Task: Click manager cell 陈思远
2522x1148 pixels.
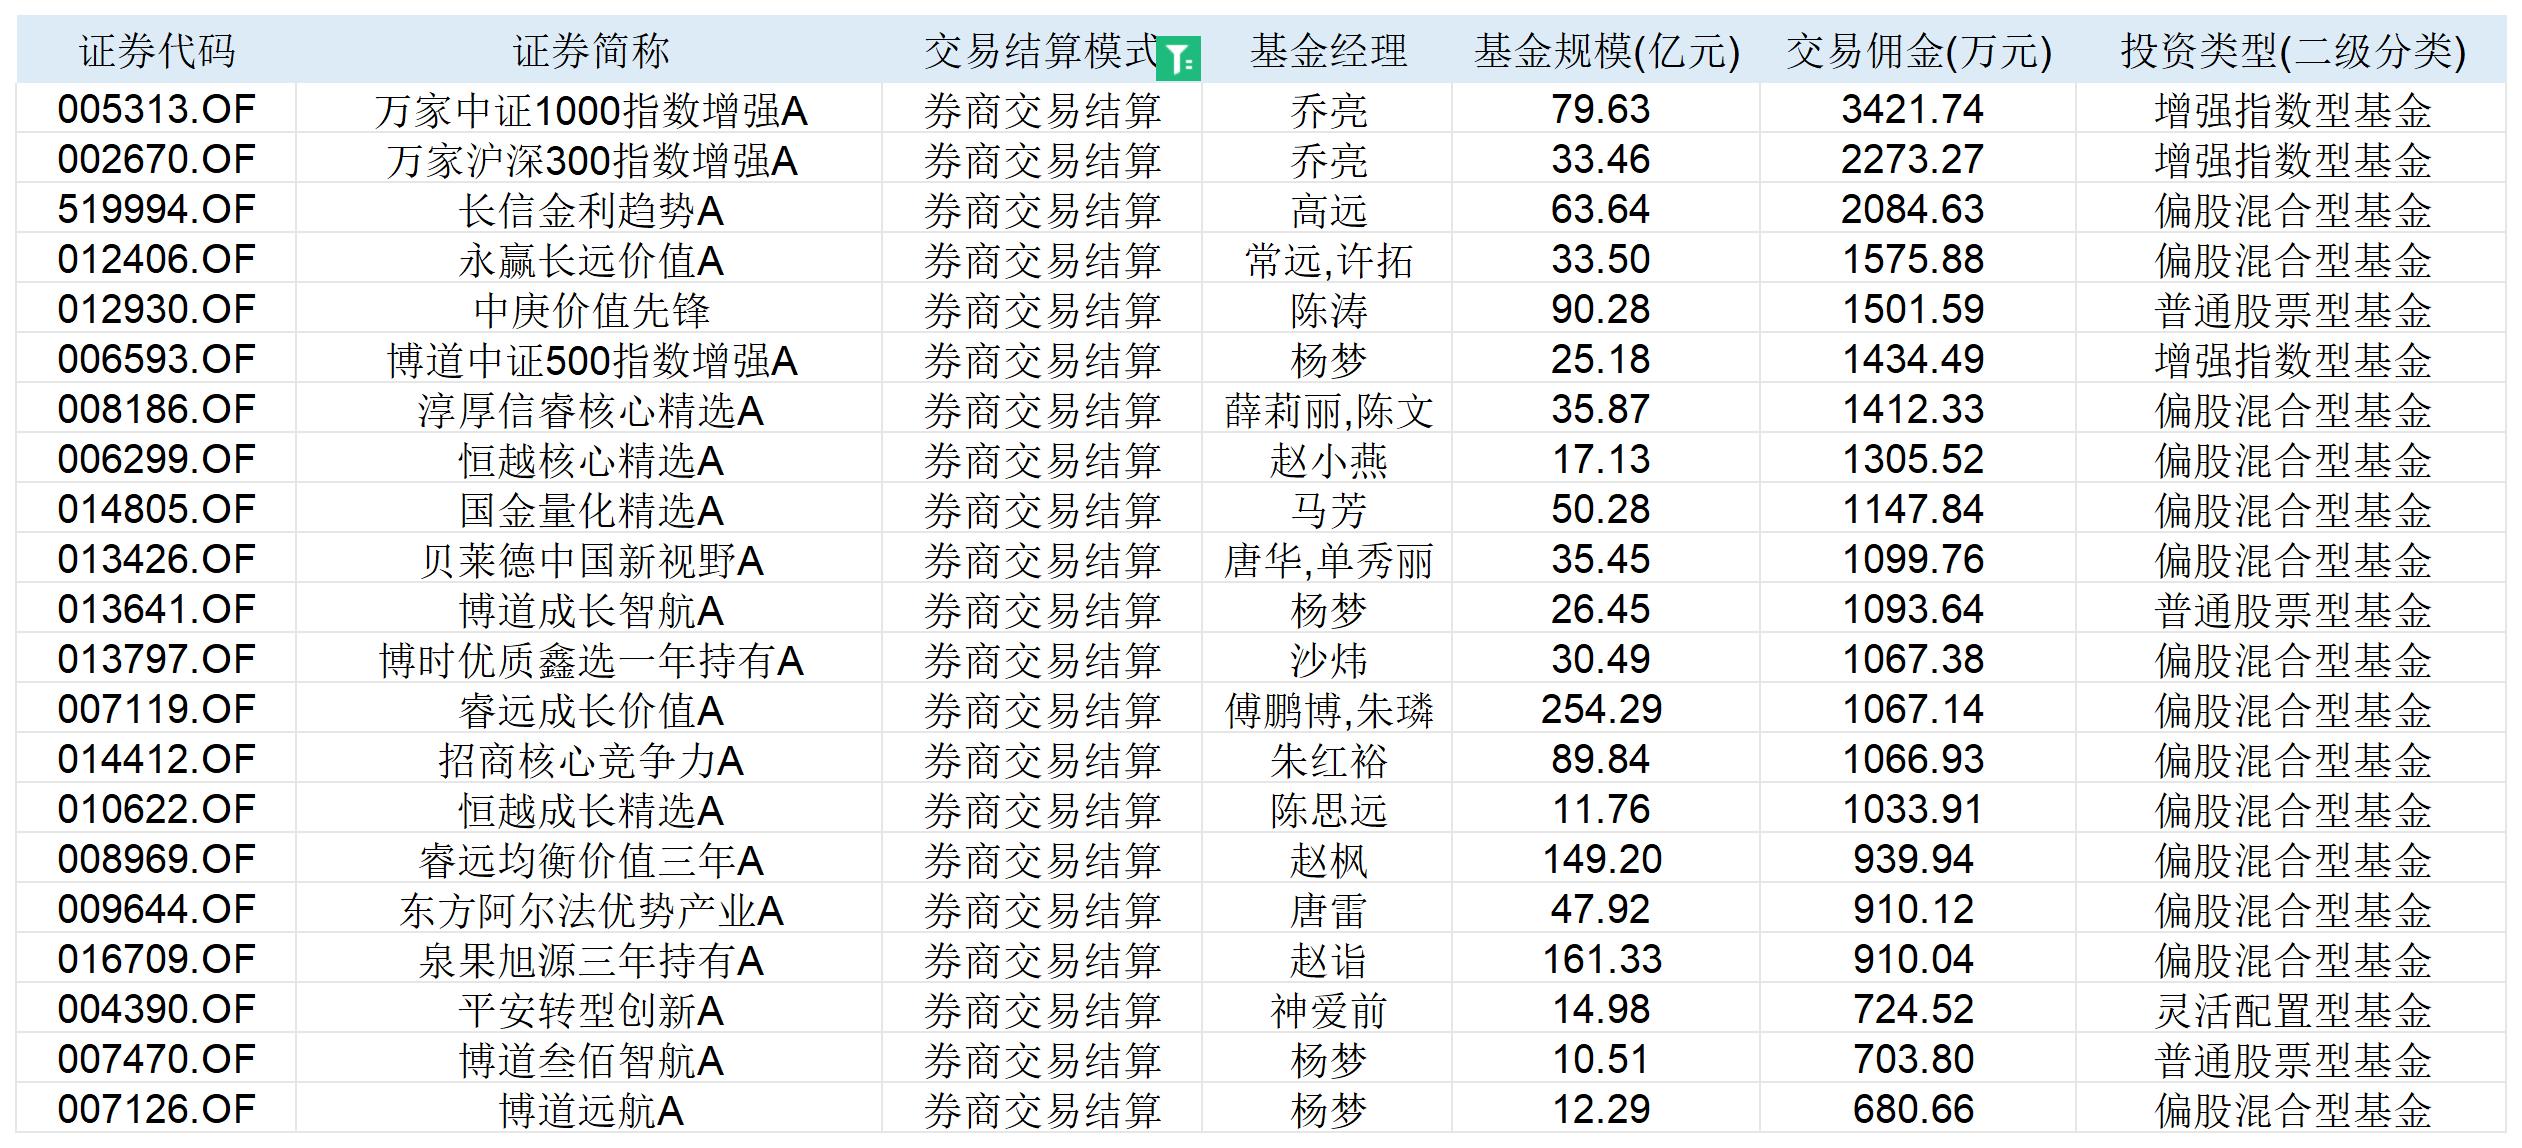Action: [x=1327, y=810]
